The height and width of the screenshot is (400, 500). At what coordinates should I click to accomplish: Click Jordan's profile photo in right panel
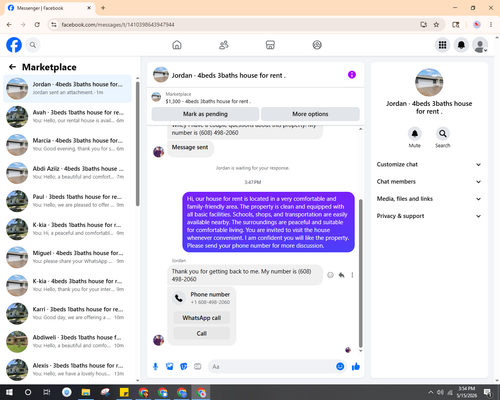tap(429, 82)
